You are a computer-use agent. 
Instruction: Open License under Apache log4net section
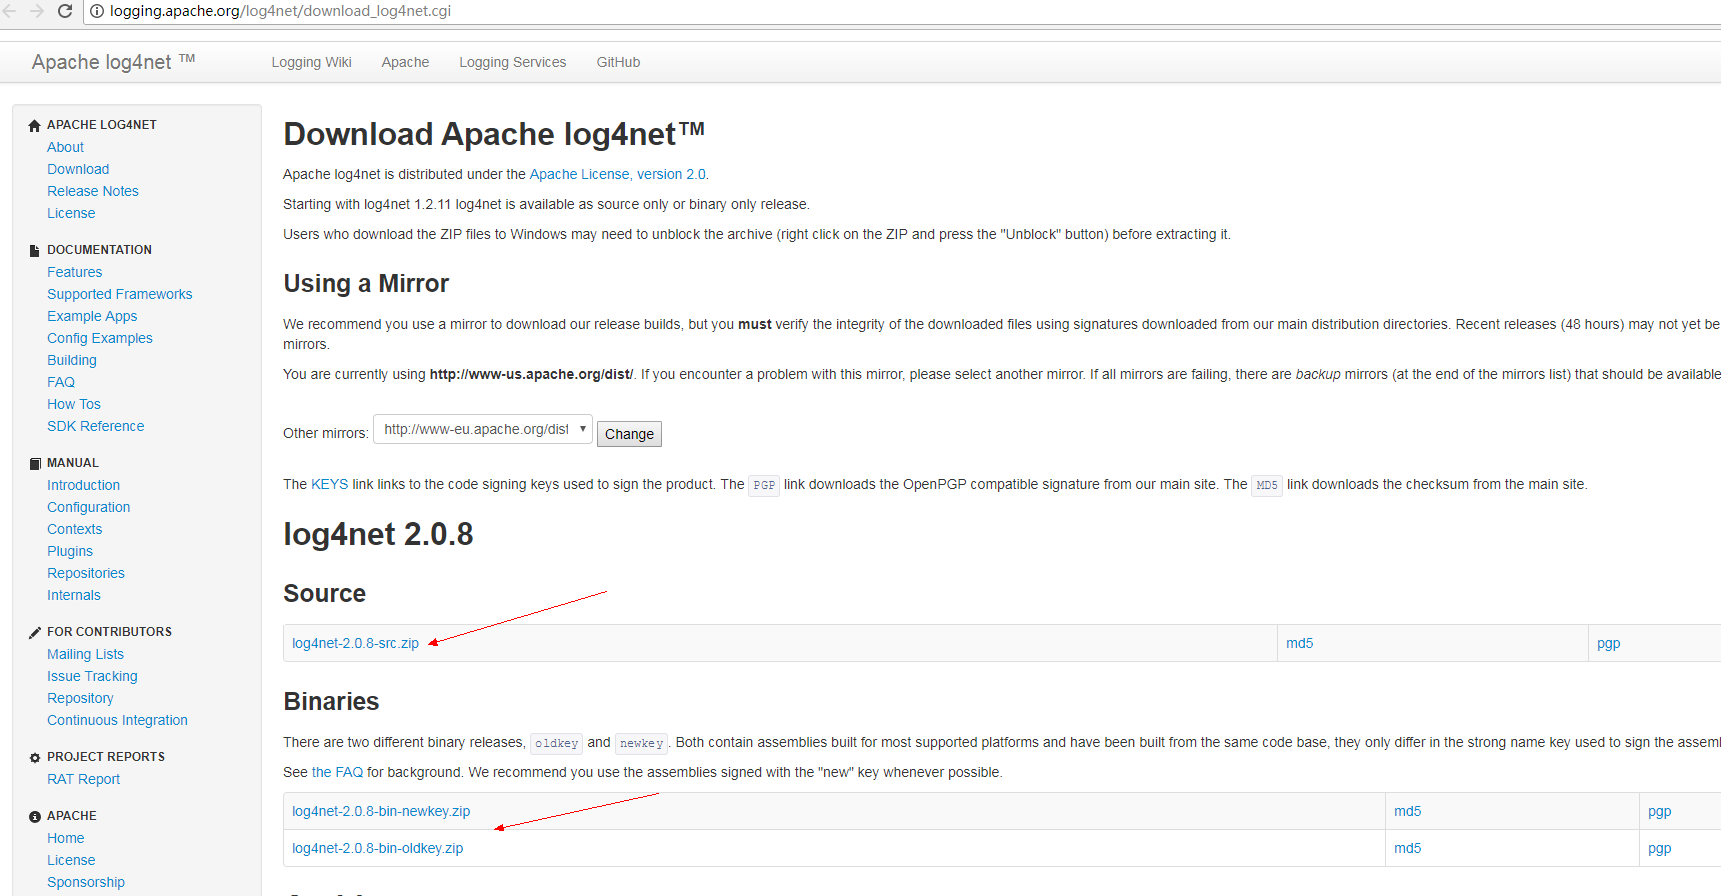(71, 213)
